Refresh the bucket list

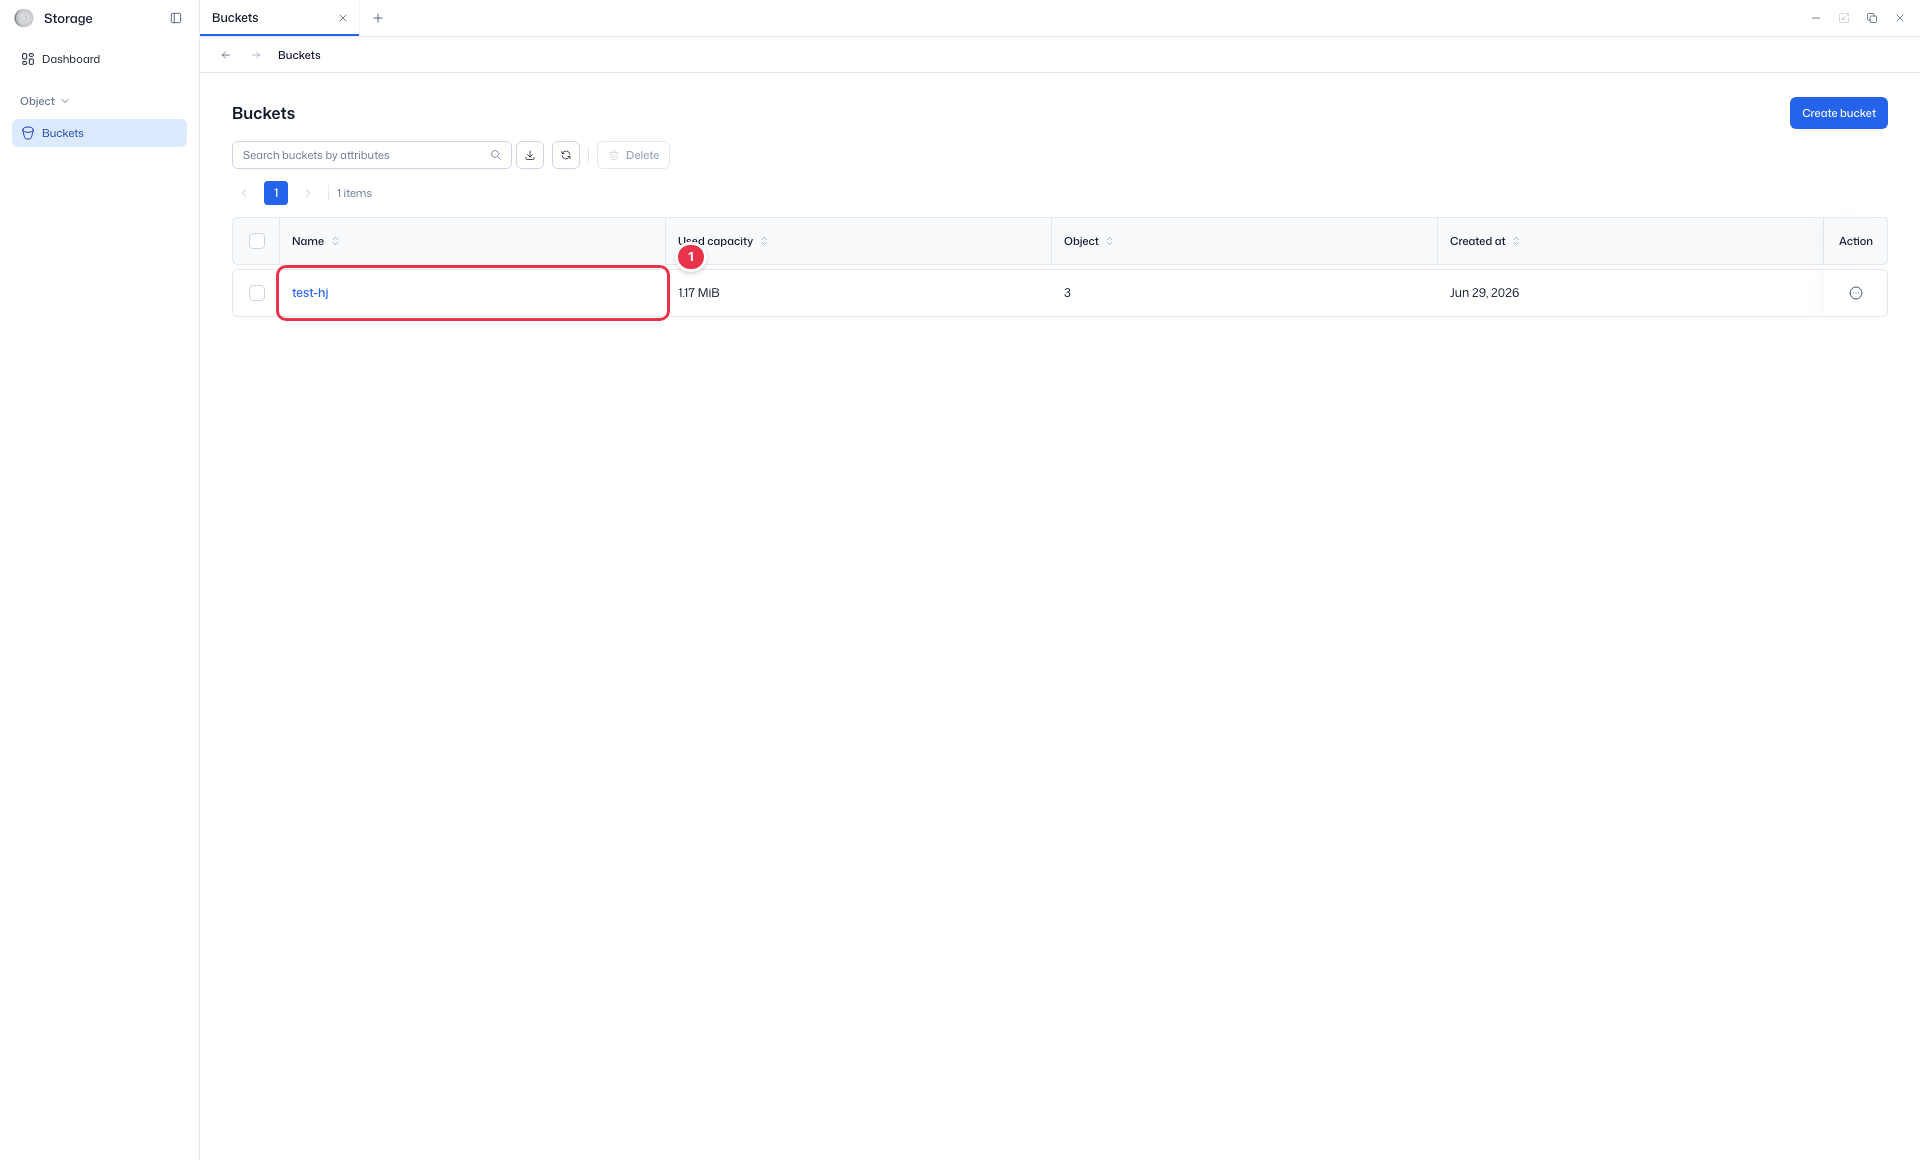(x=566, y=155)
